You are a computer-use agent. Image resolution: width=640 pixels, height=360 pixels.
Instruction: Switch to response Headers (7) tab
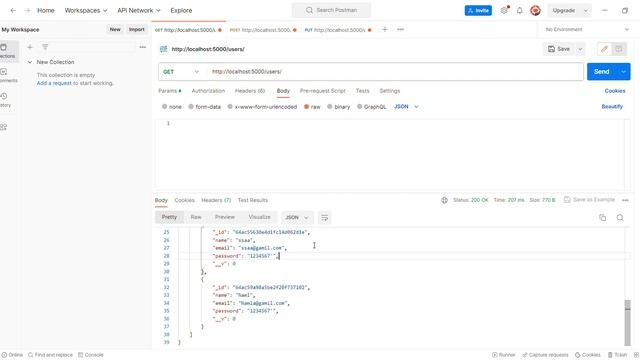[216, 200]
